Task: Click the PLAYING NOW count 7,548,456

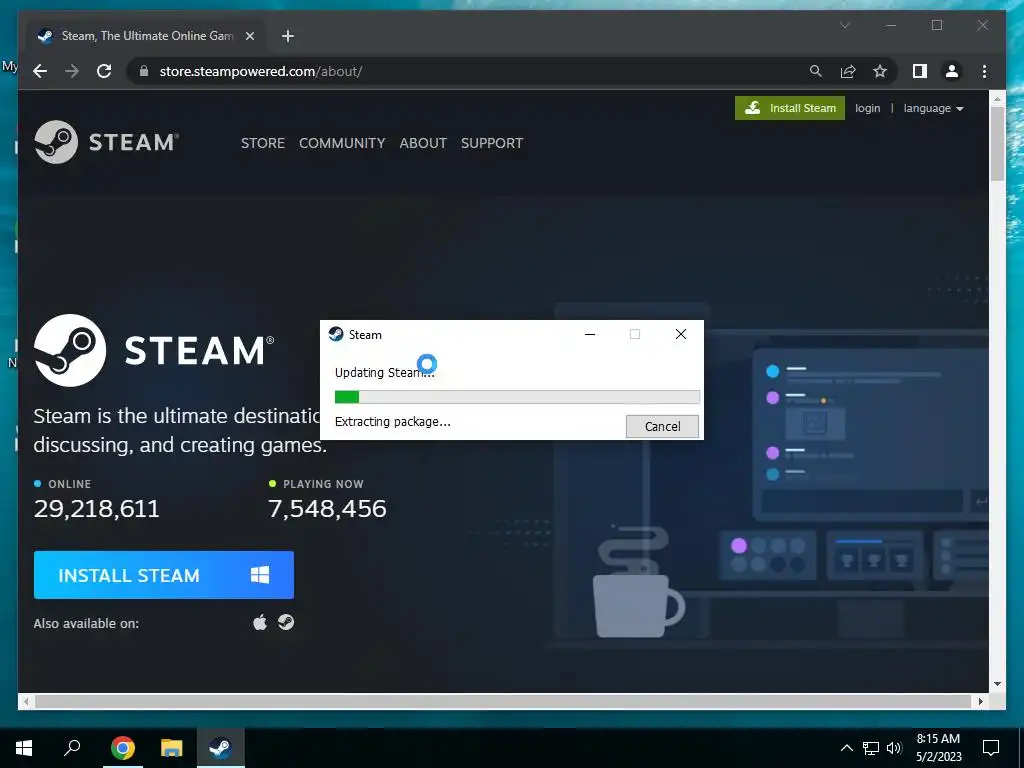Action: (x=327, y=508)
